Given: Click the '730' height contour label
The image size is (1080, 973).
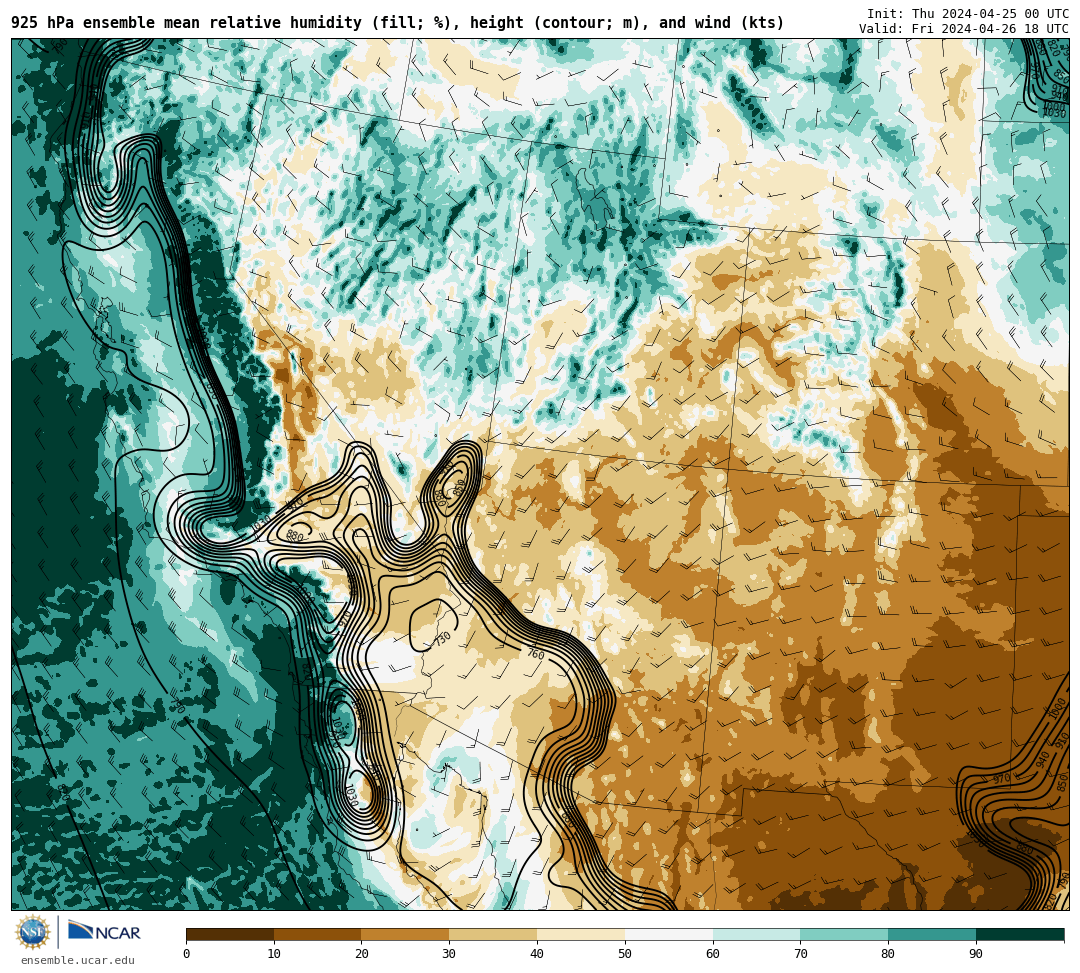Looking at the screenshot, I should click(442, 638).
